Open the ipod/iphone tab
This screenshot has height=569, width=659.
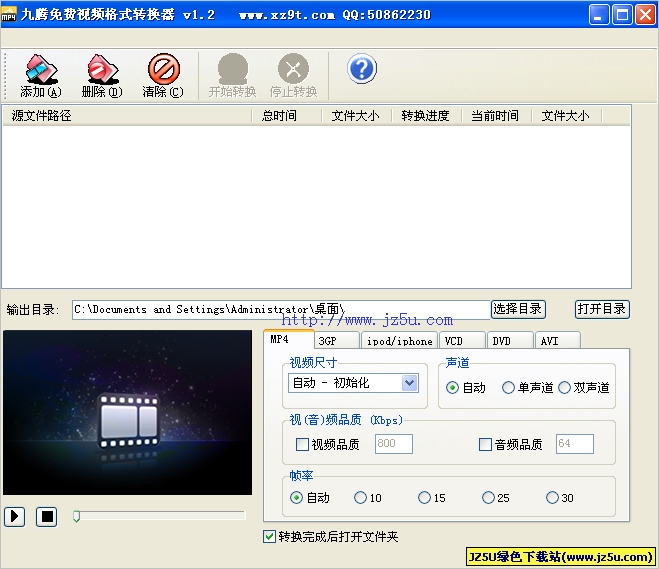(399, 341)
